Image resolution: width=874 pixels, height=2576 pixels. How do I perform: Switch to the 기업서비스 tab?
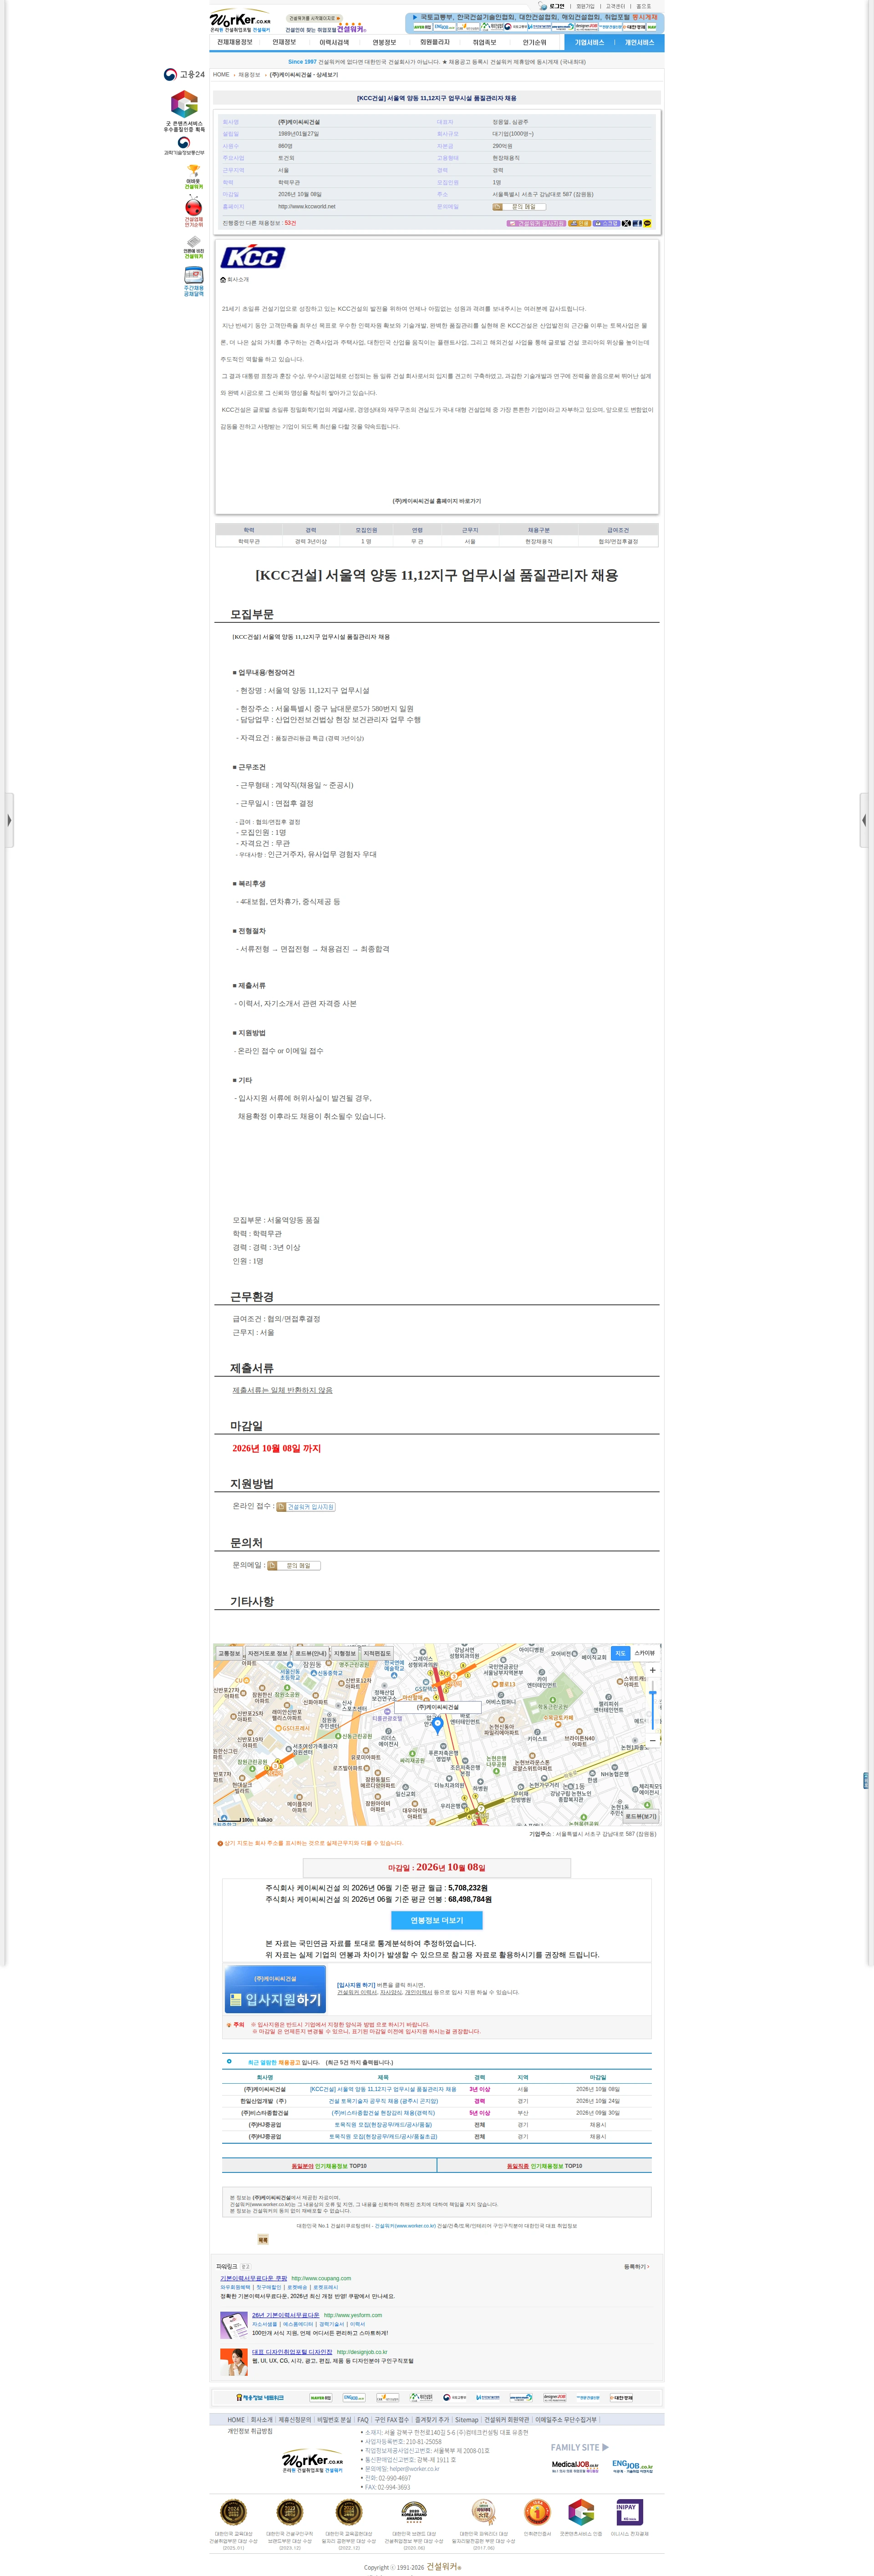click(589, 43)
